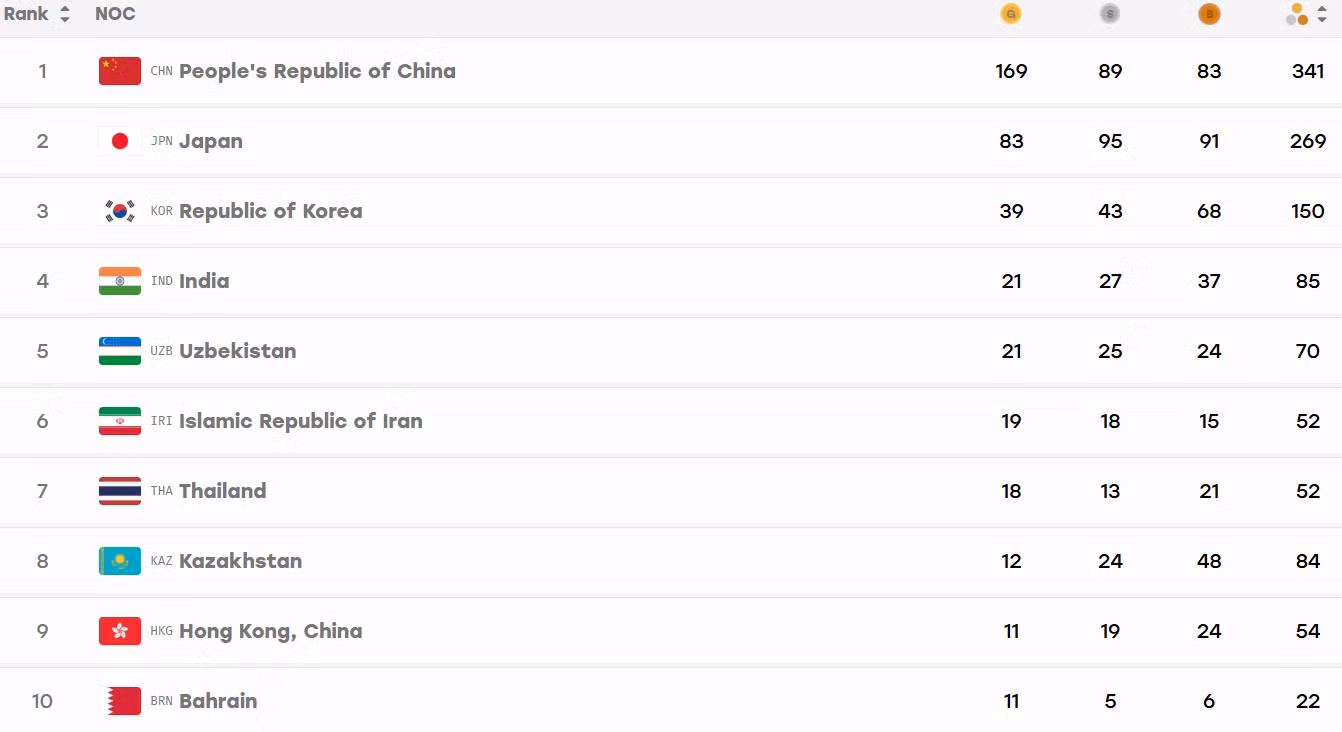The width and height of the screenshot is (1342, 732).
Task: Click the Kazakhstan flag icon
Action: (120, 561)
